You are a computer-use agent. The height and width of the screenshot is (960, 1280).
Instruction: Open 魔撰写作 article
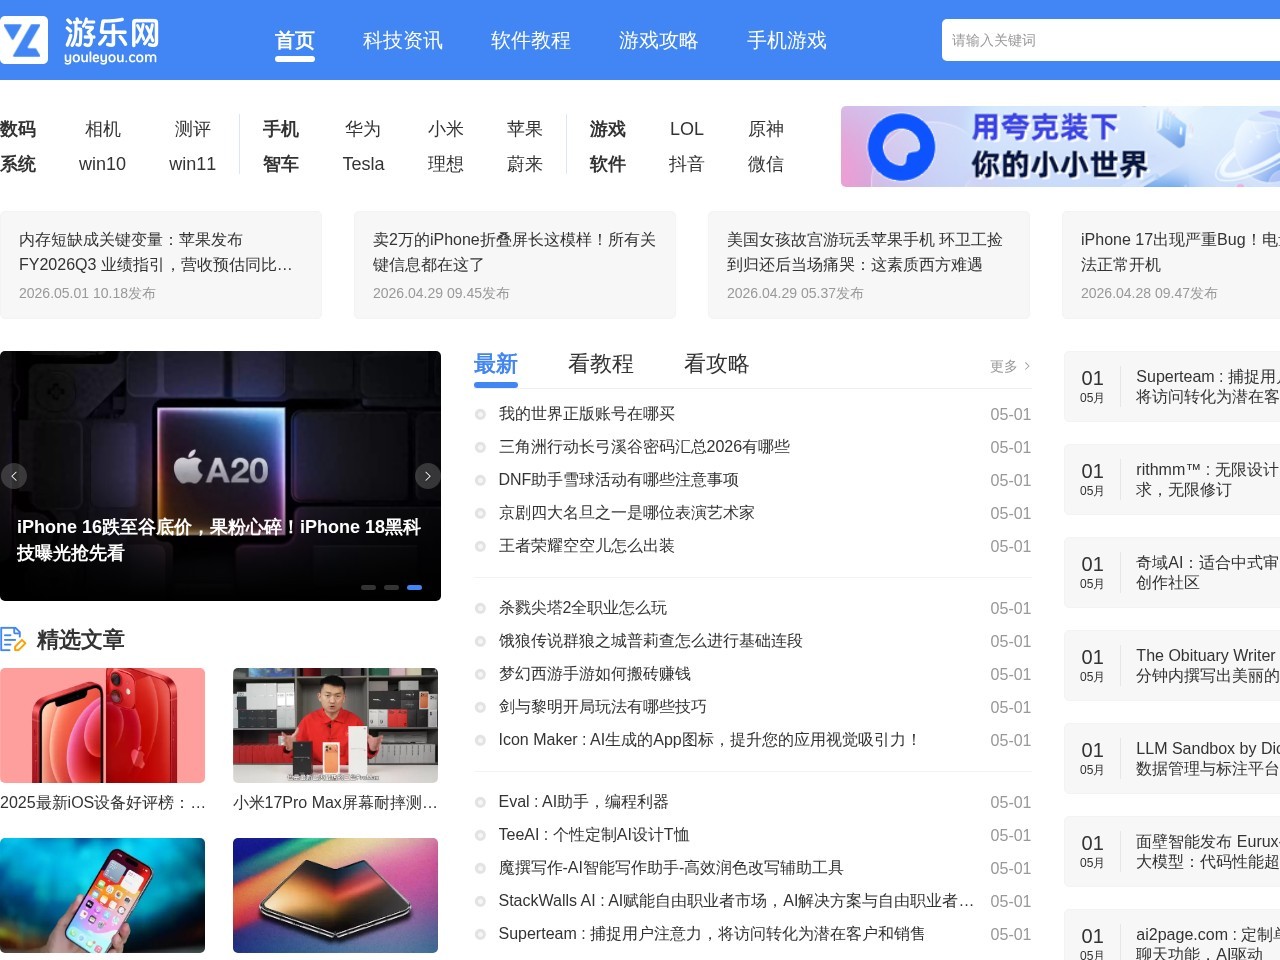(671, 868)
